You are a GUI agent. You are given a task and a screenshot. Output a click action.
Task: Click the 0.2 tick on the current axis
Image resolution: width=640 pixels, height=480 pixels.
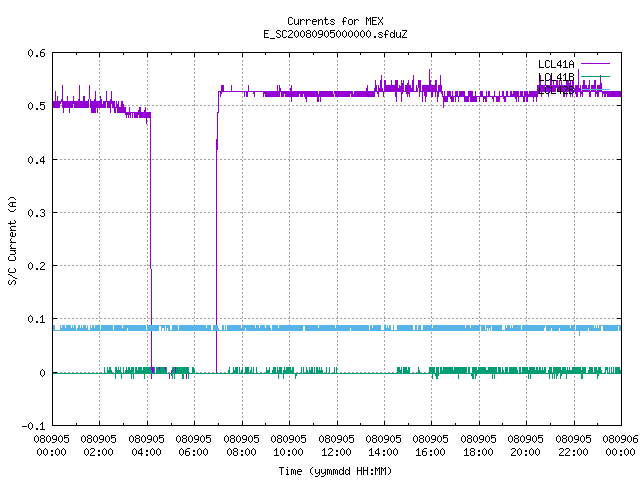(36, 266)
